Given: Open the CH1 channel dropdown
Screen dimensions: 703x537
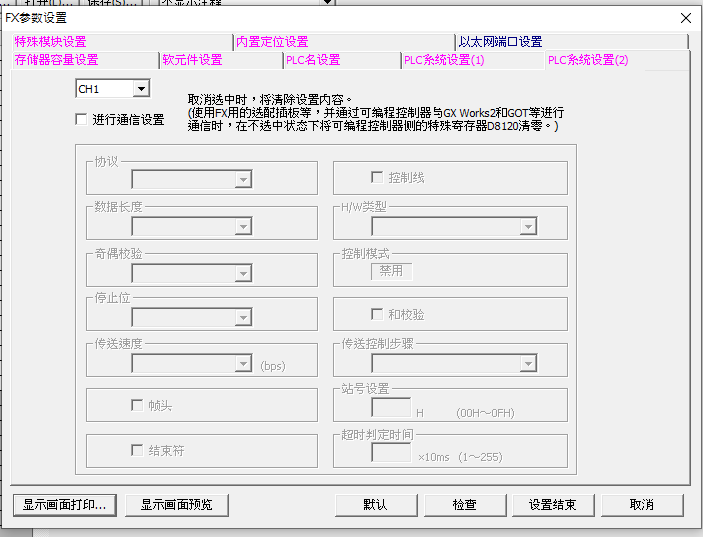Looking at the screenshot, I should pyautogui.click(x=140, y=90).
